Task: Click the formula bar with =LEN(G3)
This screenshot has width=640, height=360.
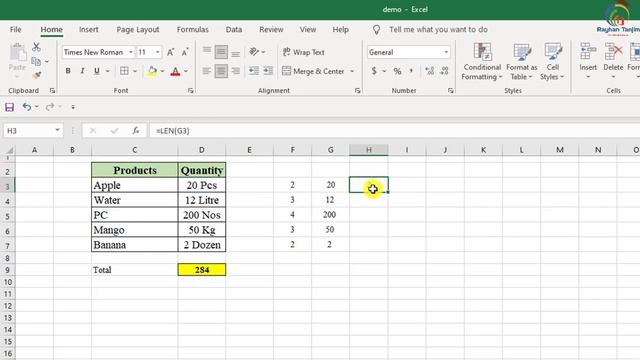Action: [395, 131]
